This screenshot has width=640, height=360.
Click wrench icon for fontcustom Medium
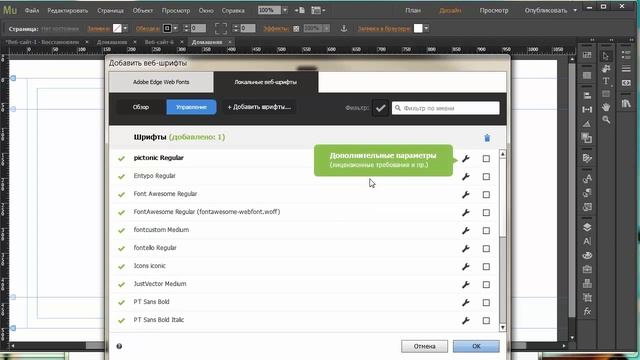tap(466, 230)
